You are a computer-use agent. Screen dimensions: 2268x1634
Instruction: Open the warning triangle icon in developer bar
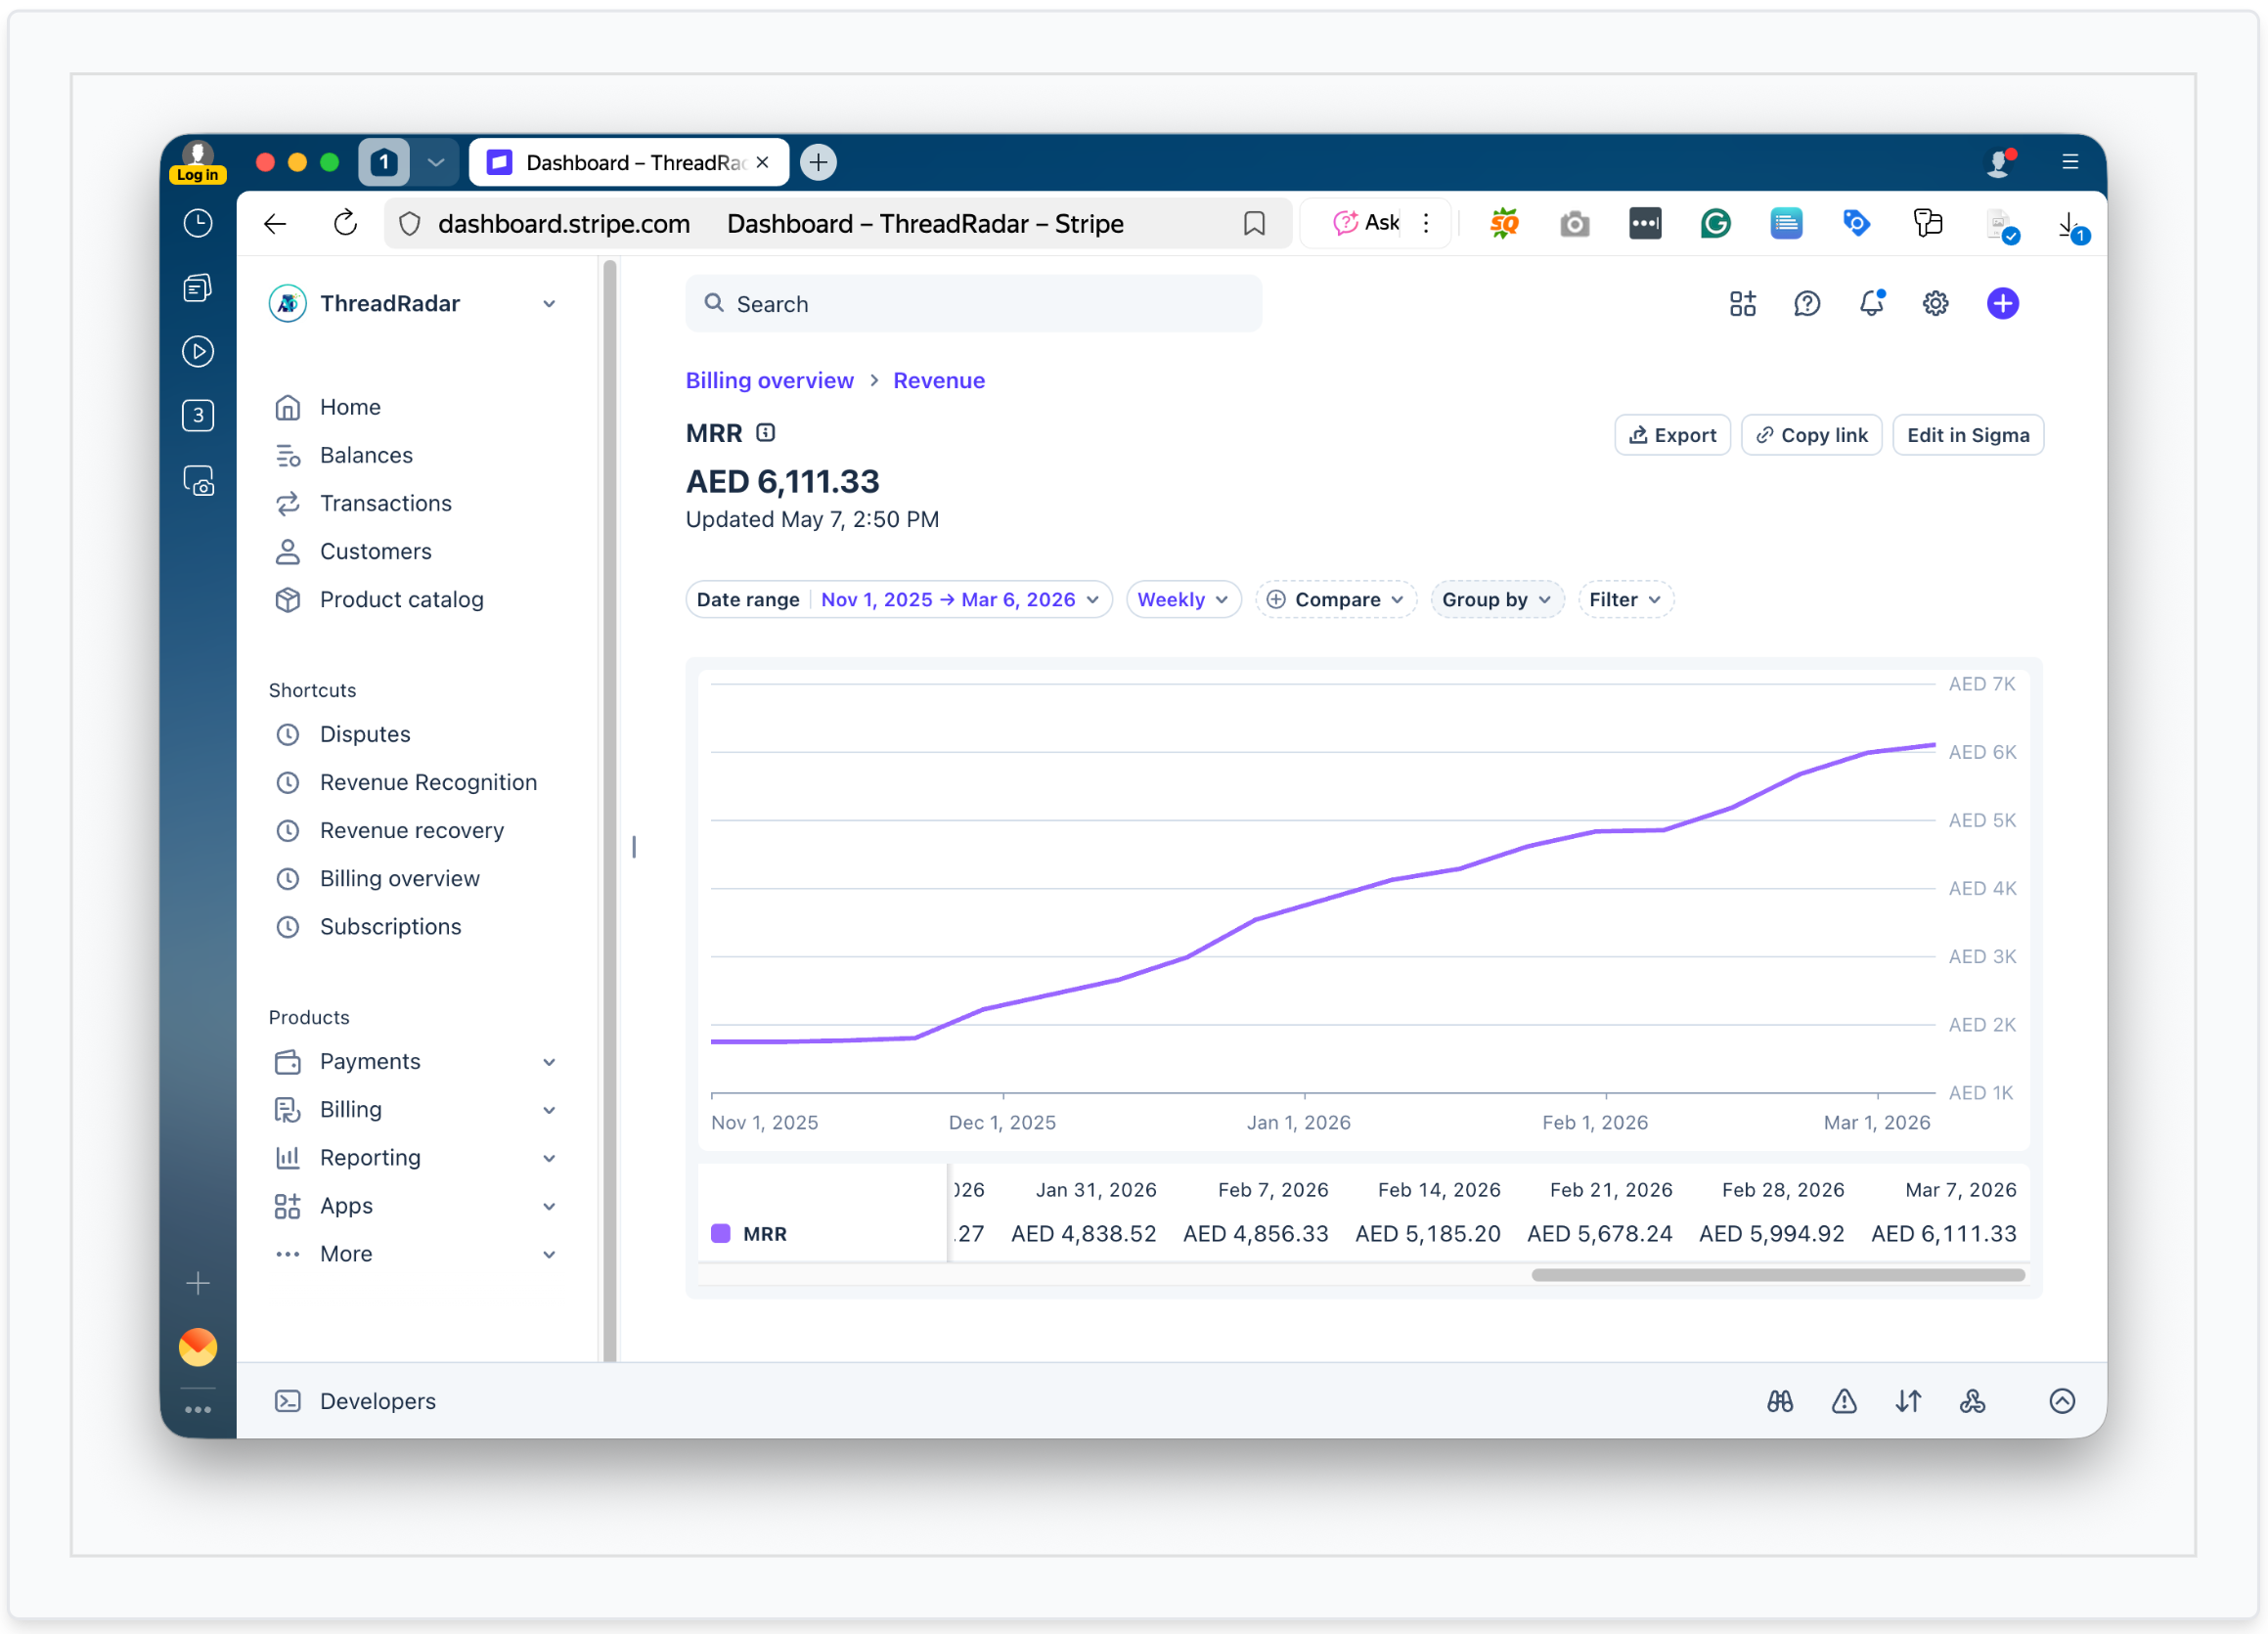1844,1401
